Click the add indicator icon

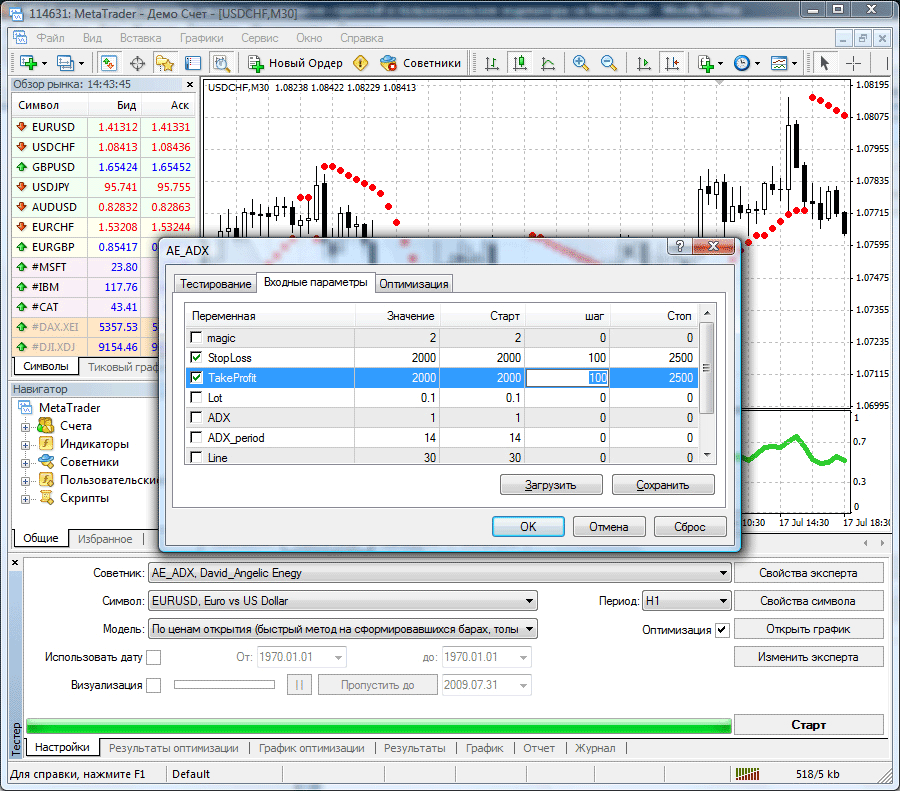(706, 63)
